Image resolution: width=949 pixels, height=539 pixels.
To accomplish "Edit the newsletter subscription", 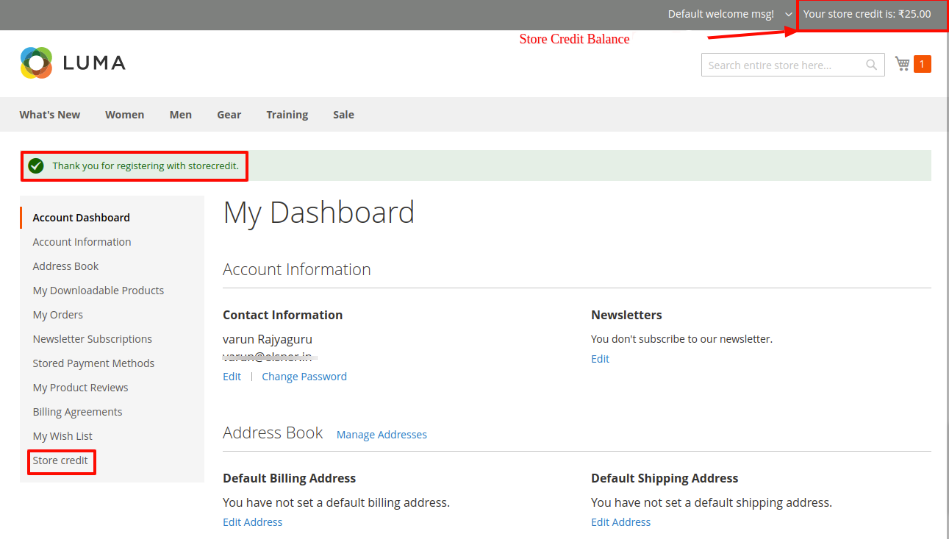I will click(x=600, y=359).
